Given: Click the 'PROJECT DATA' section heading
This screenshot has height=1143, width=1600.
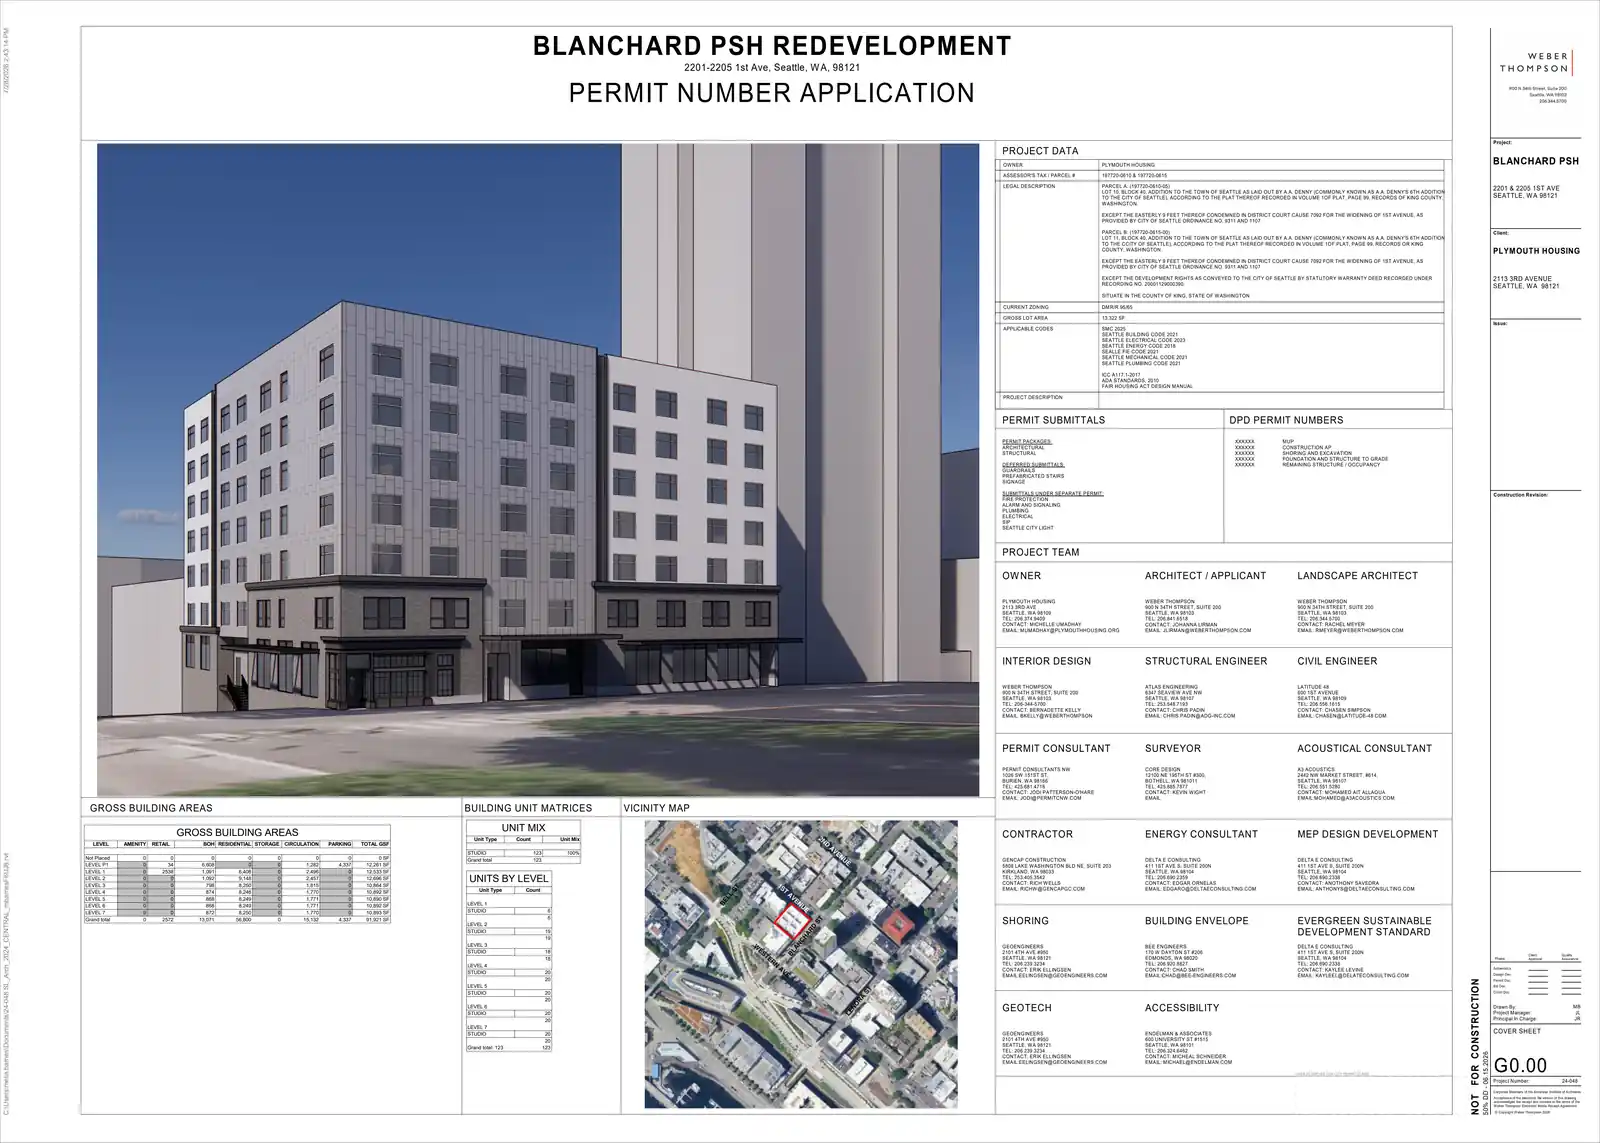Looking at the screenshot, I should click(1040, 151).
